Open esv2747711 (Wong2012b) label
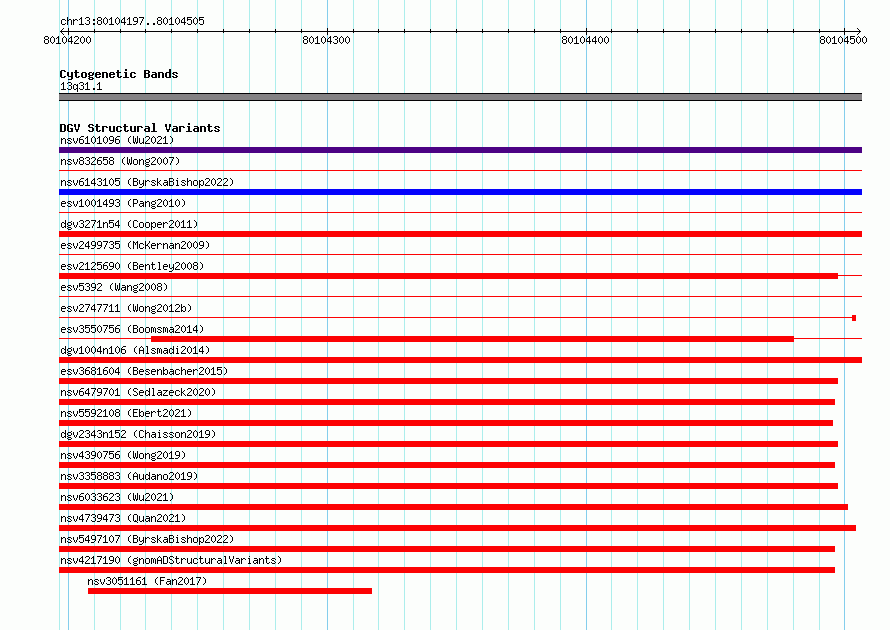This screenshot has height=630, width=890. click(x=126, y=308)
